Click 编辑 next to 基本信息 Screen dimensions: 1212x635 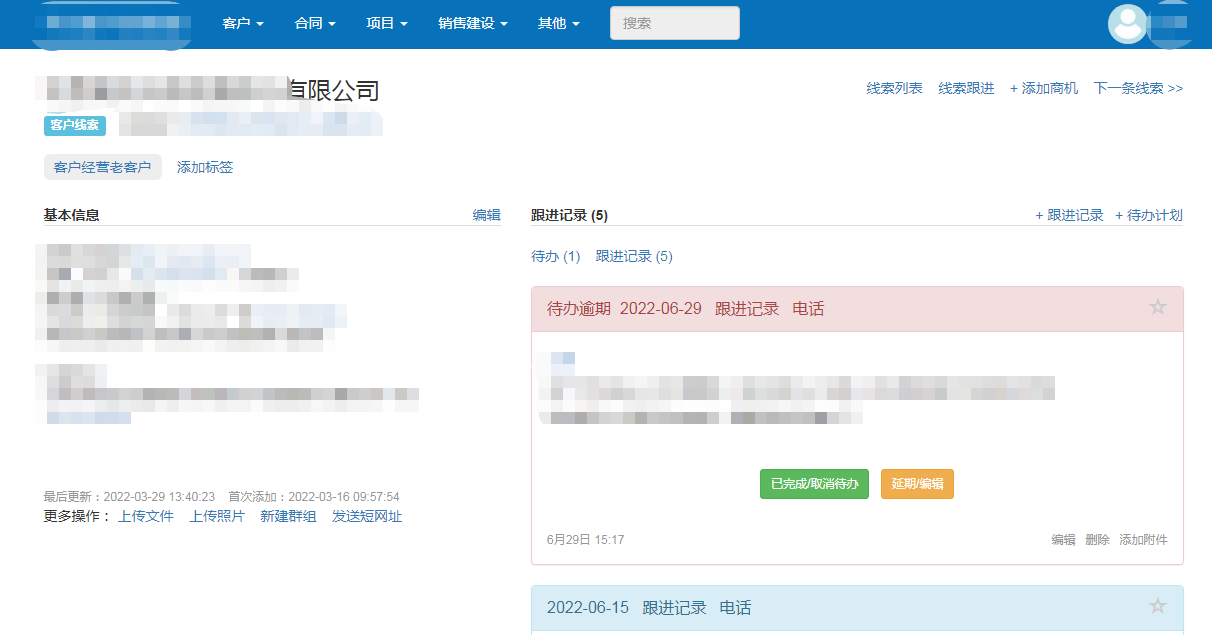[486, 215]
